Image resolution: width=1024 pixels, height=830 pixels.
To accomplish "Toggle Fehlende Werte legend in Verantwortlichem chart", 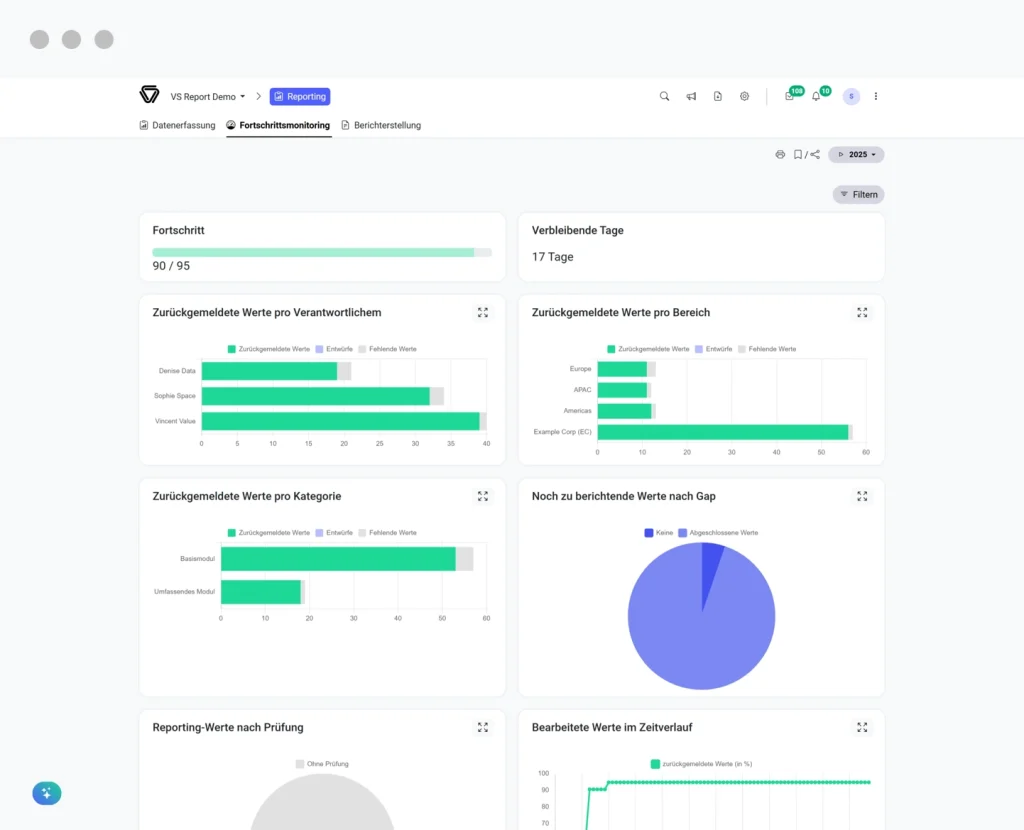I will [387, 349].
